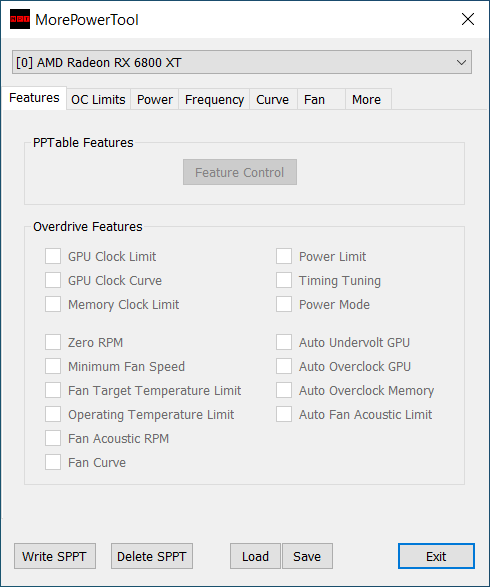The height and width of the screenshot is (587, 490).
Task: Switch to the OC Limits tab
Action: pyautogui.click(x=98, y=100)
